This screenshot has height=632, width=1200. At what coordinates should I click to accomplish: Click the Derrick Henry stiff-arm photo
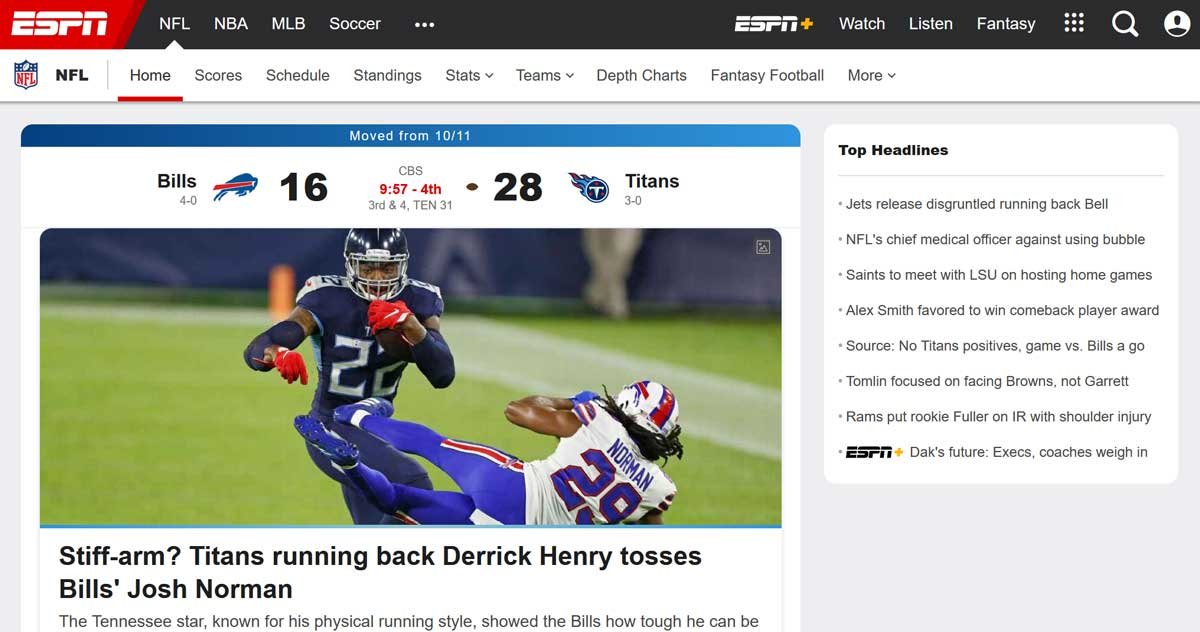tap(410, 377)
